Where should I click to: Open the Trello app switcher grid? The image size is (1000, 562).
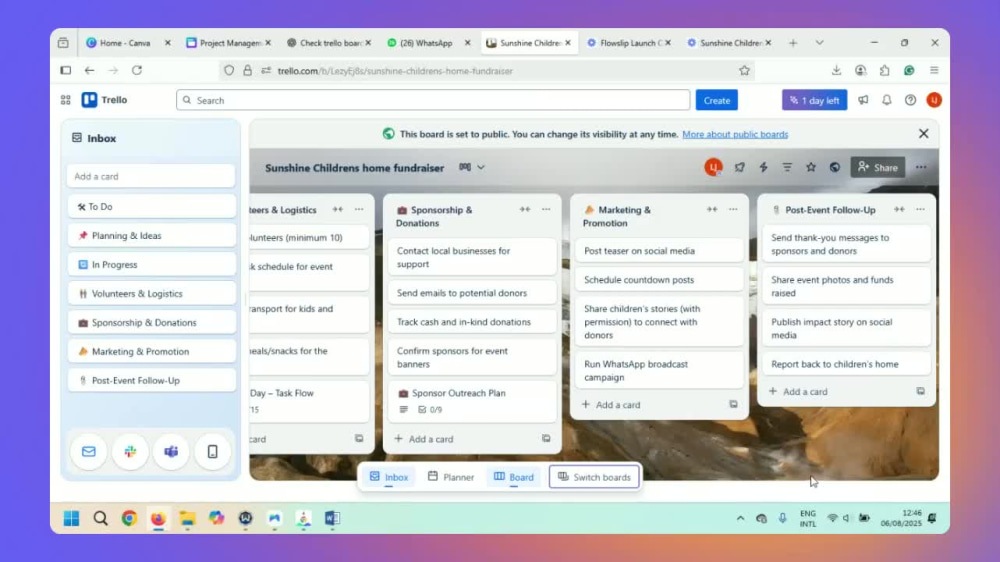[x=66, y=100]
